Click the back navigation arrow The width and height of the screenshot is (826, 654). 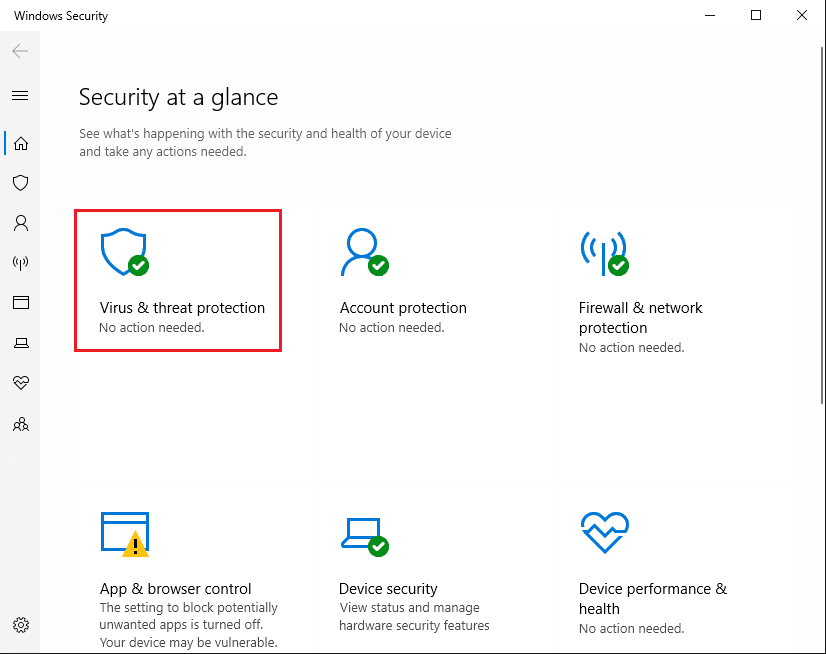[x=20, y=50]
